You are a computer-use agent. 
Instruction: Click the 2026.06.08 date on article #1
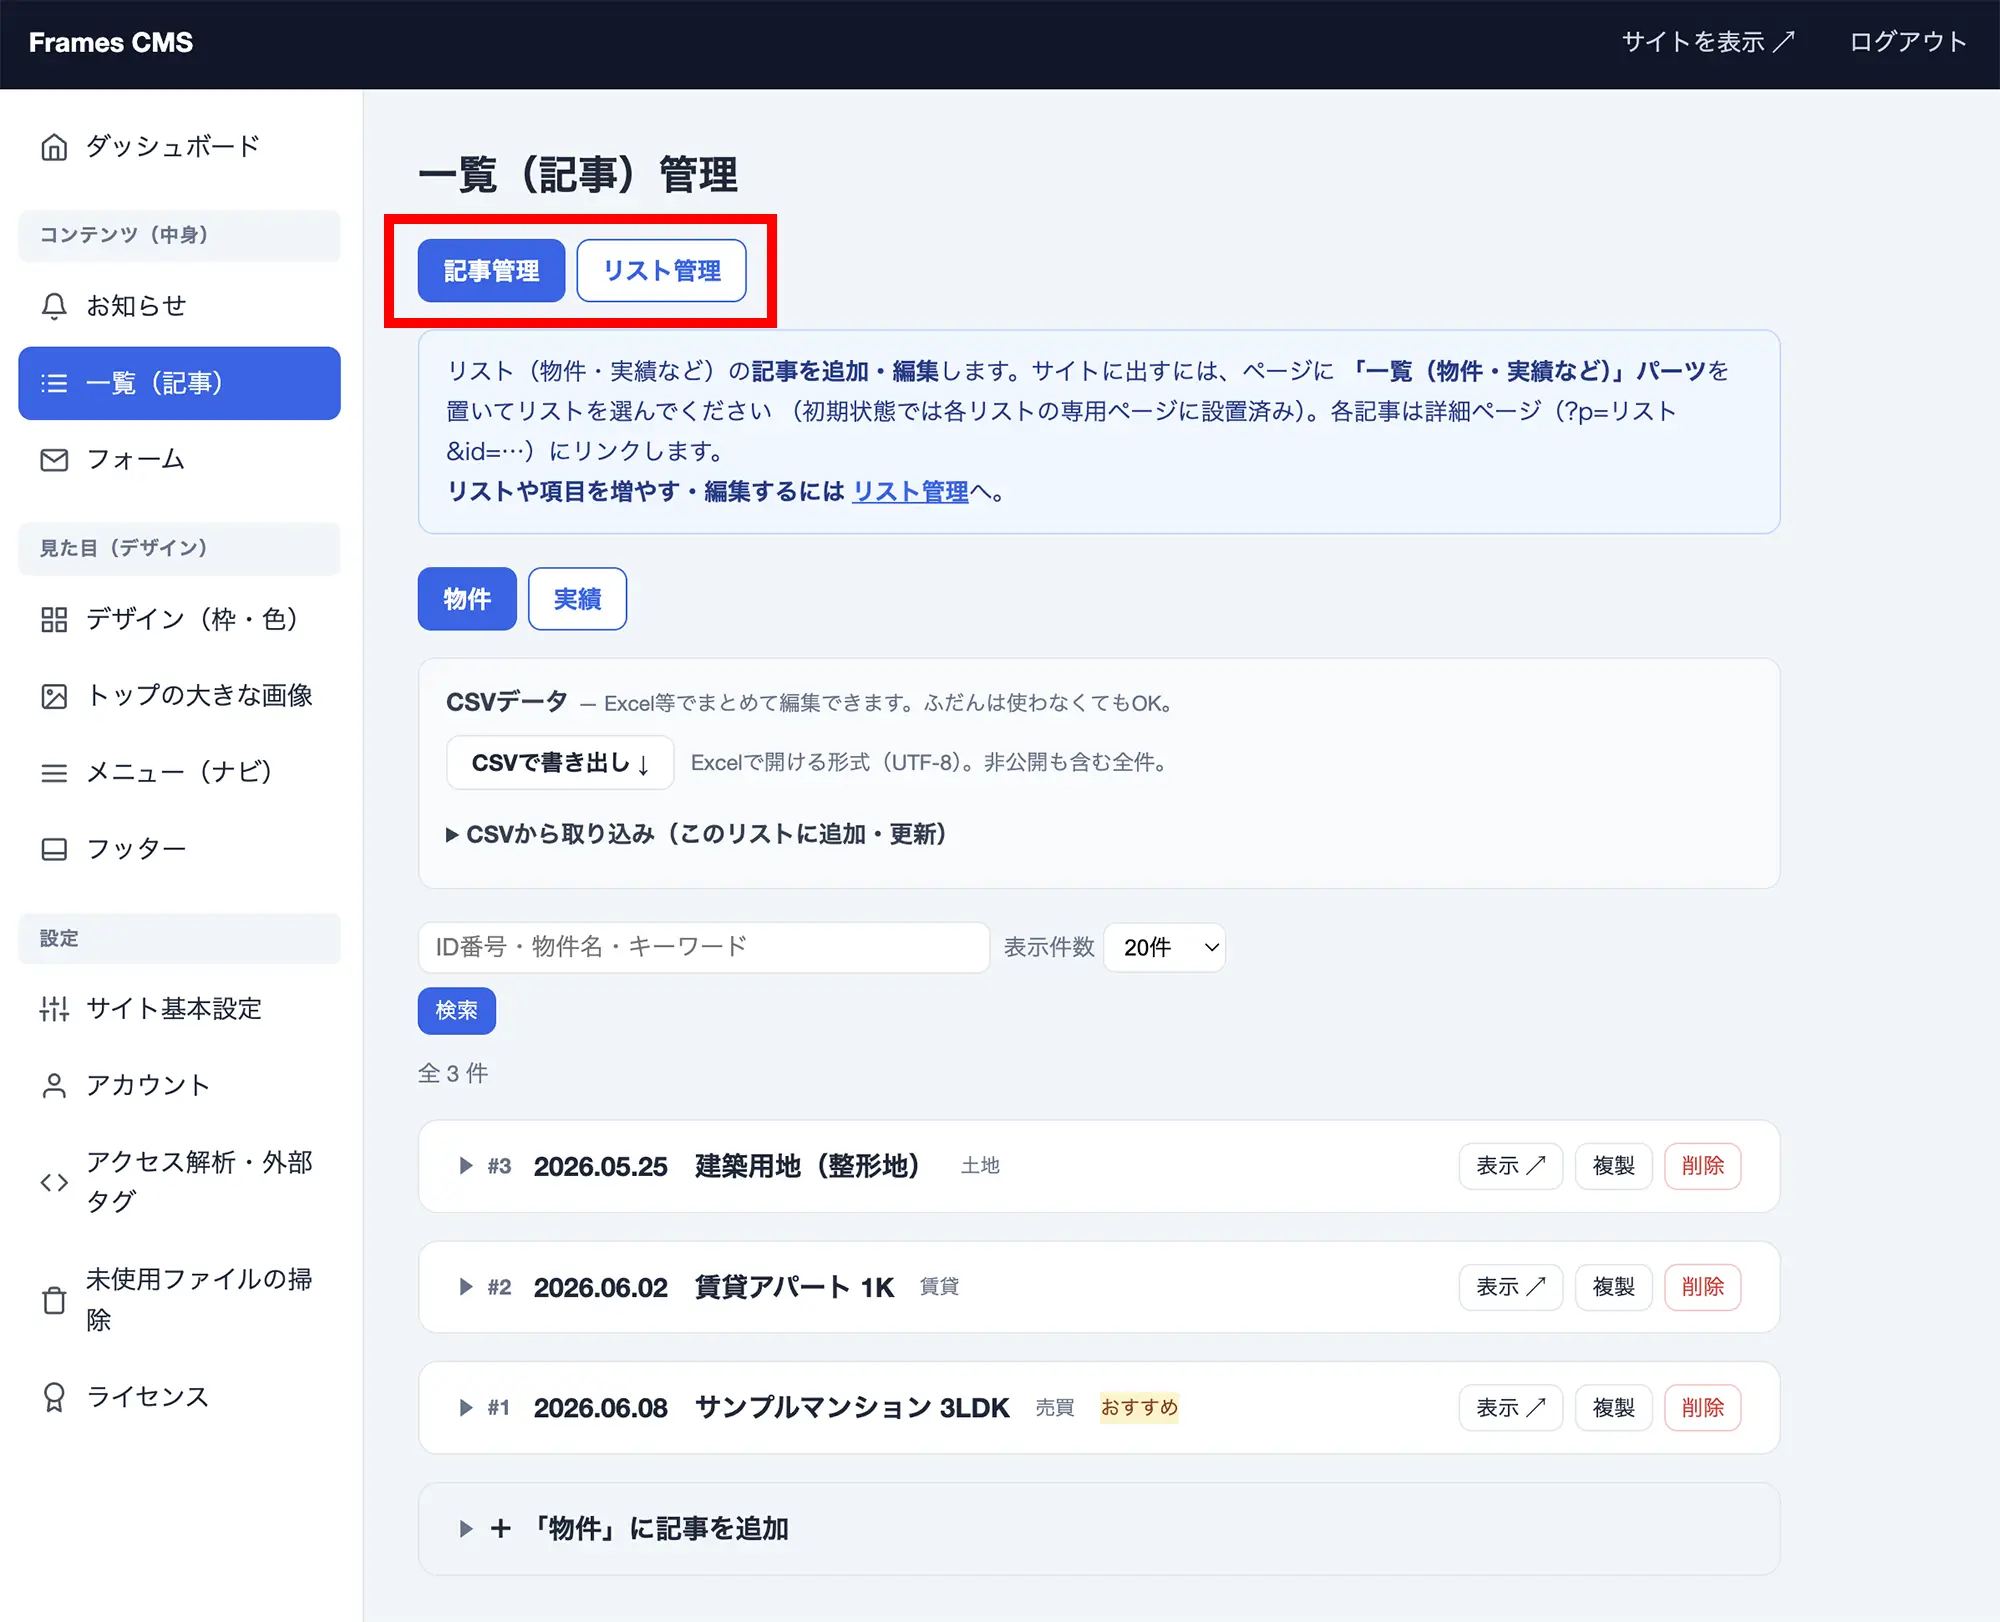(x=600, y=1408)
